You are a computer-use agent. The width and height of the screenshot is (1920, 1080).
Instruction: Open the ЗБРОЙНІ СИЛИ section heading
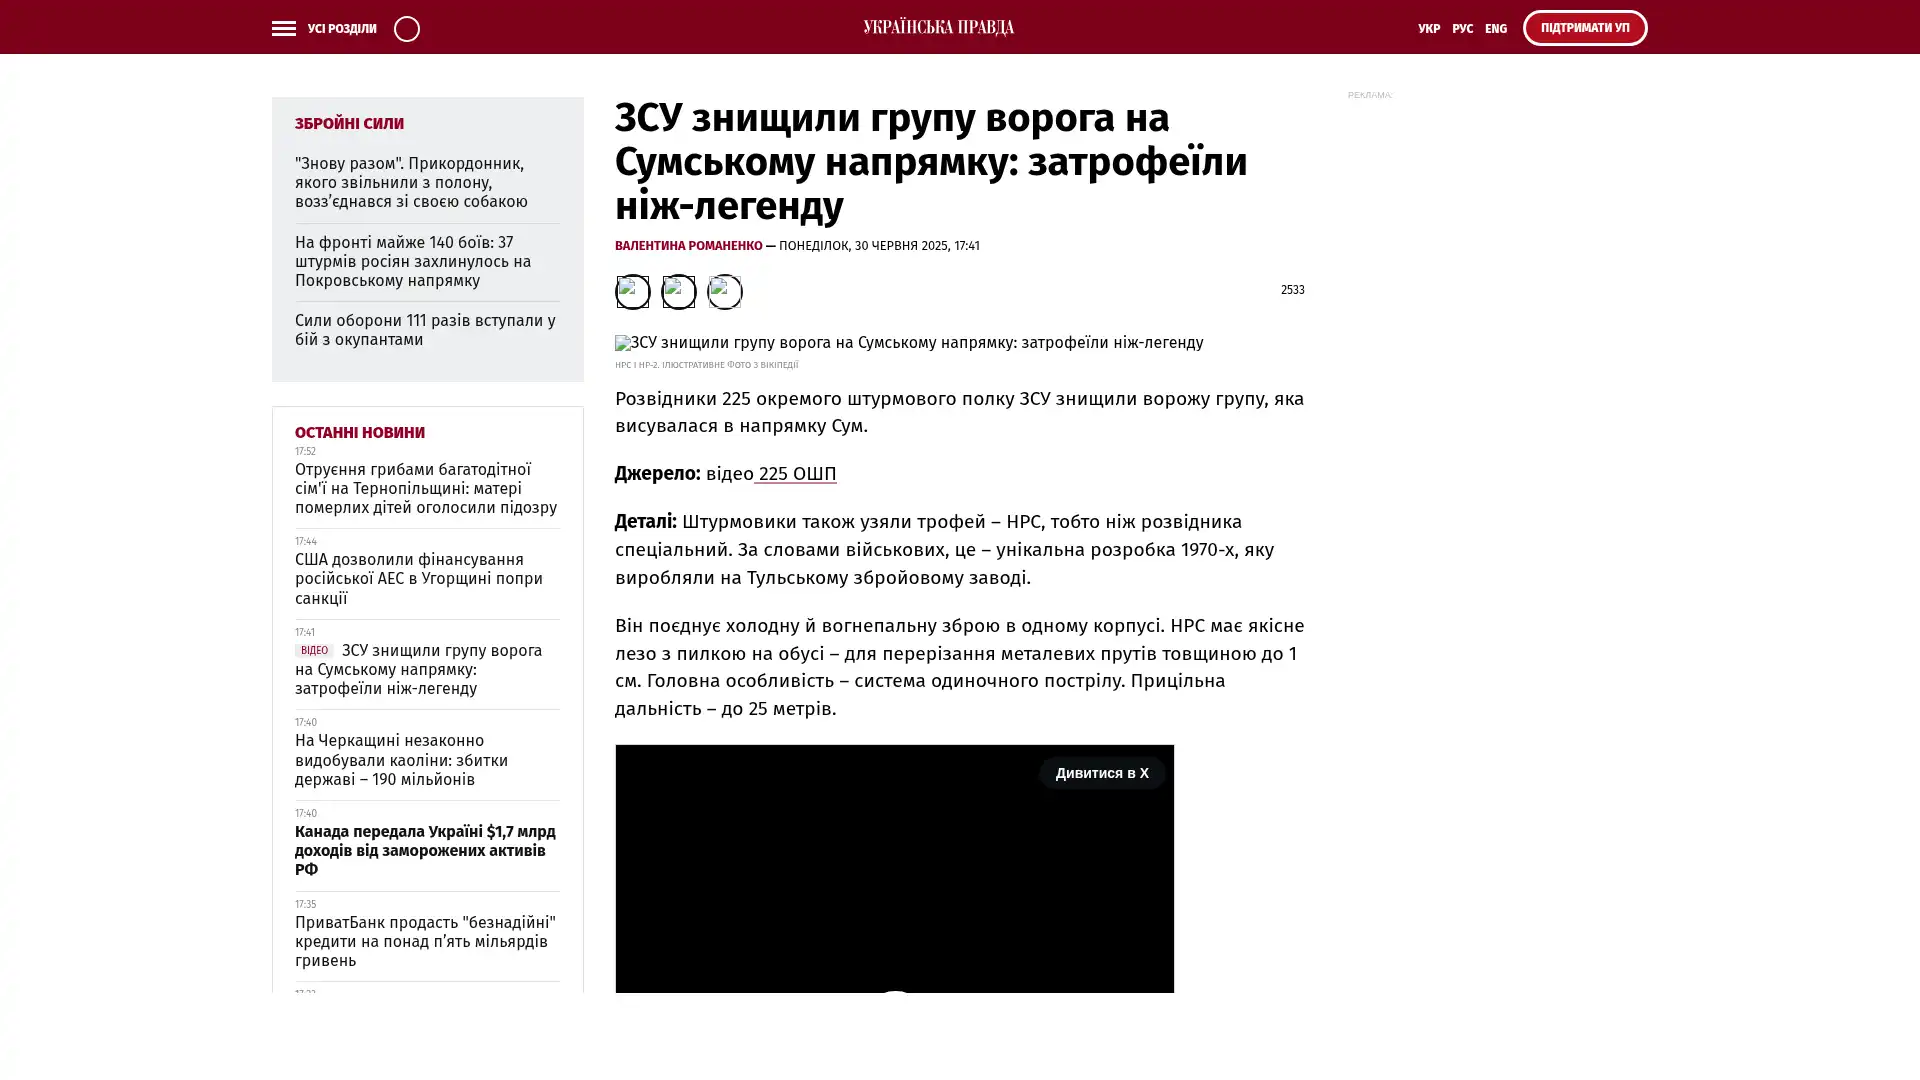[x=349, y=124]
